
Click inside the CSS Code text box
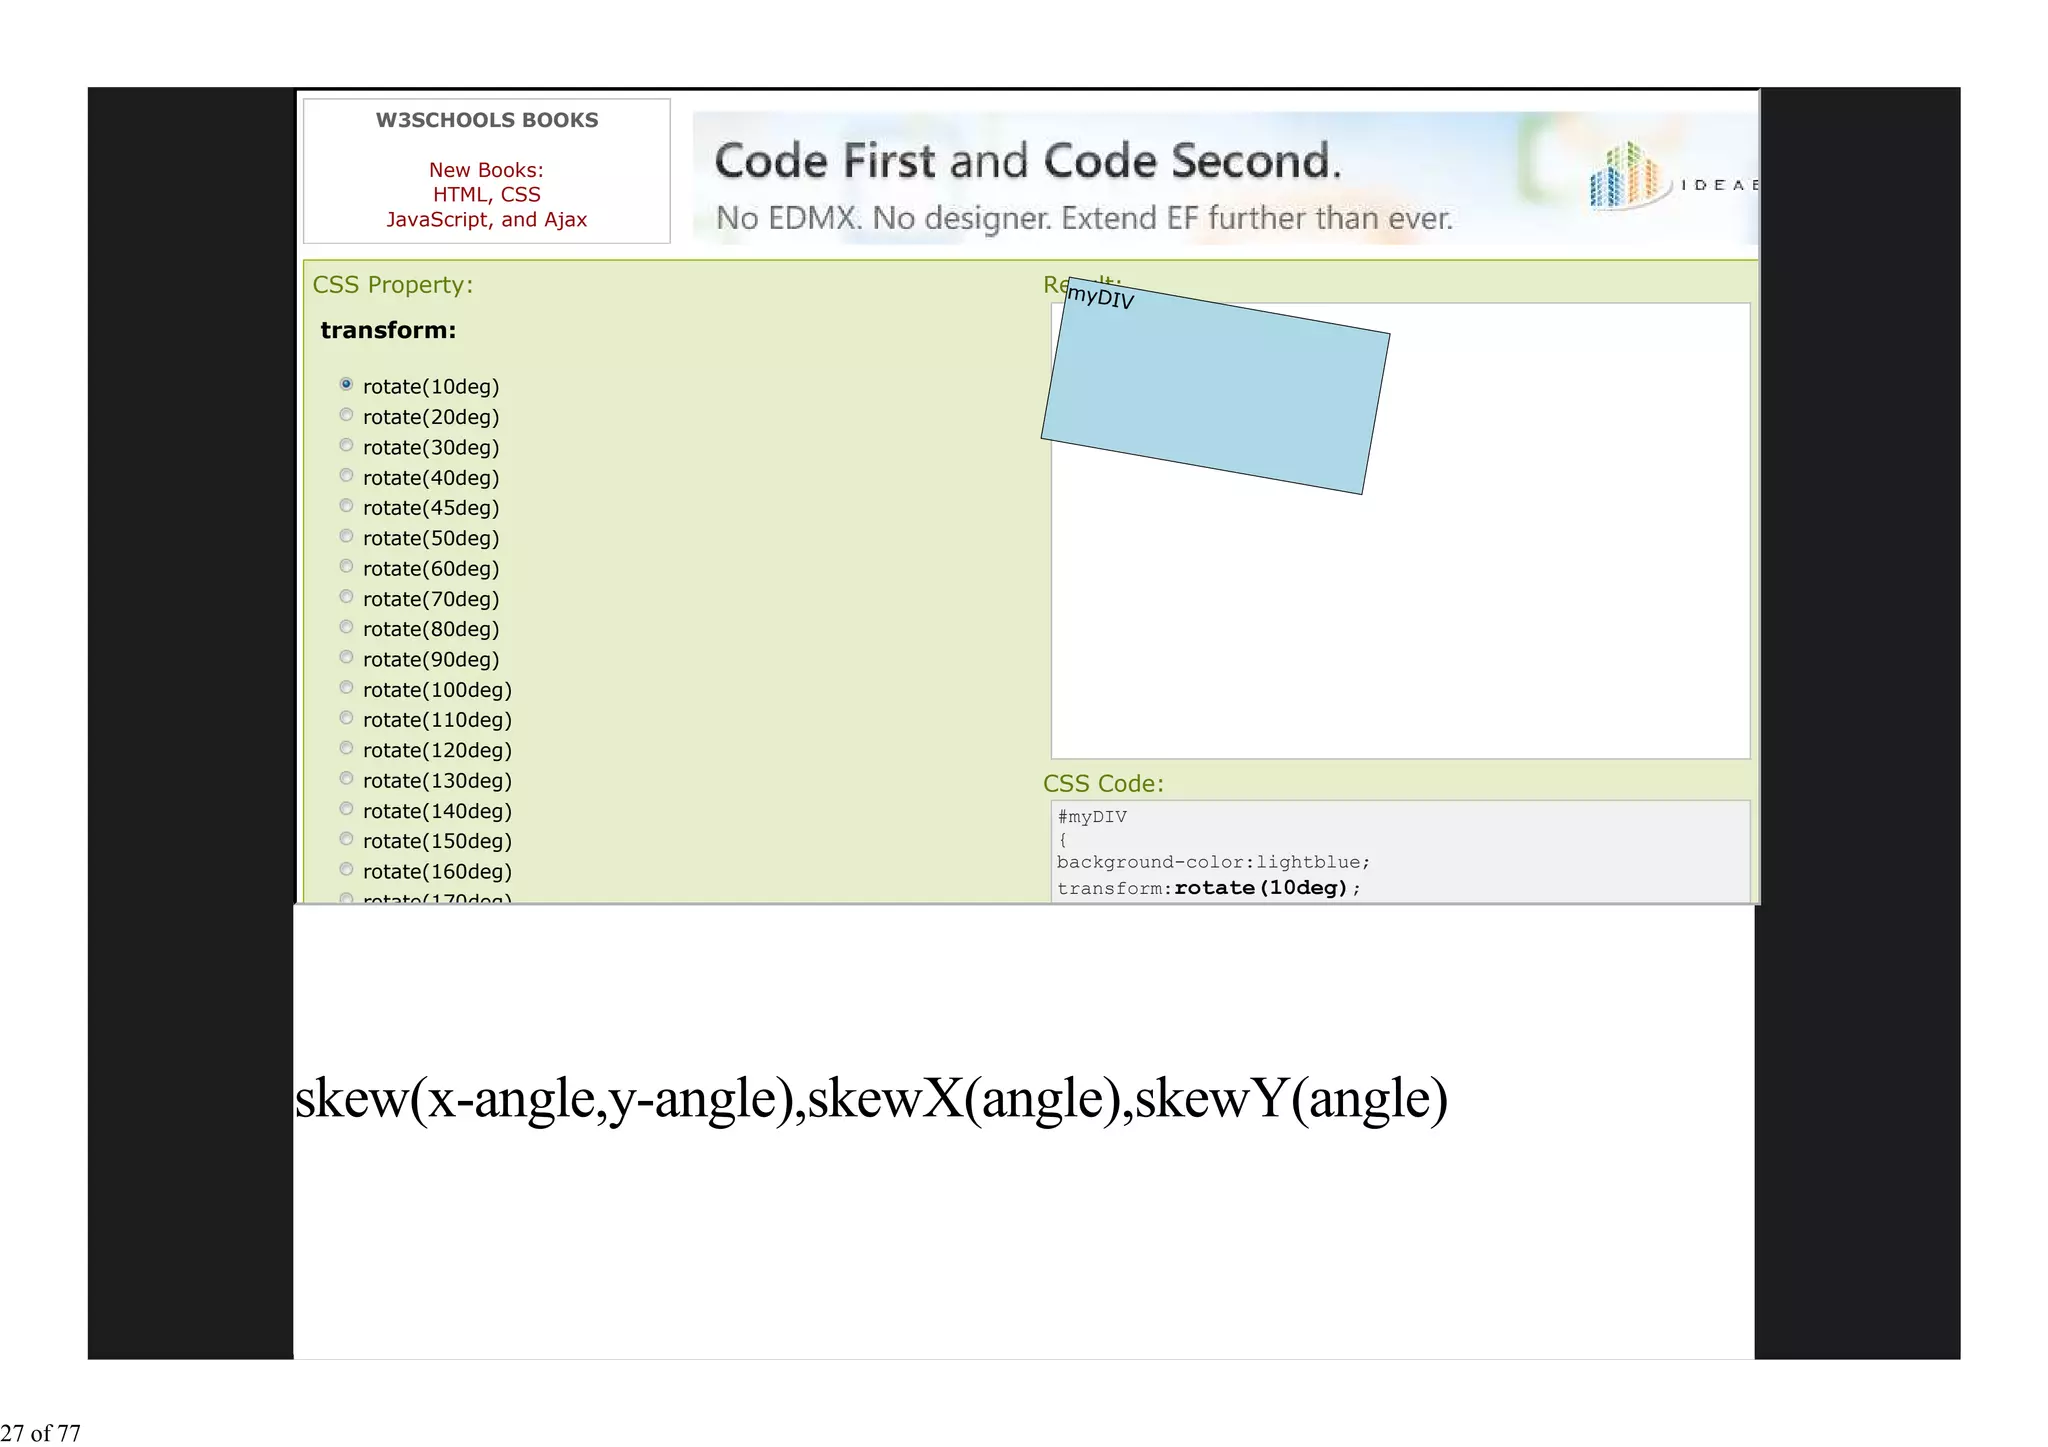[1400, 850]
